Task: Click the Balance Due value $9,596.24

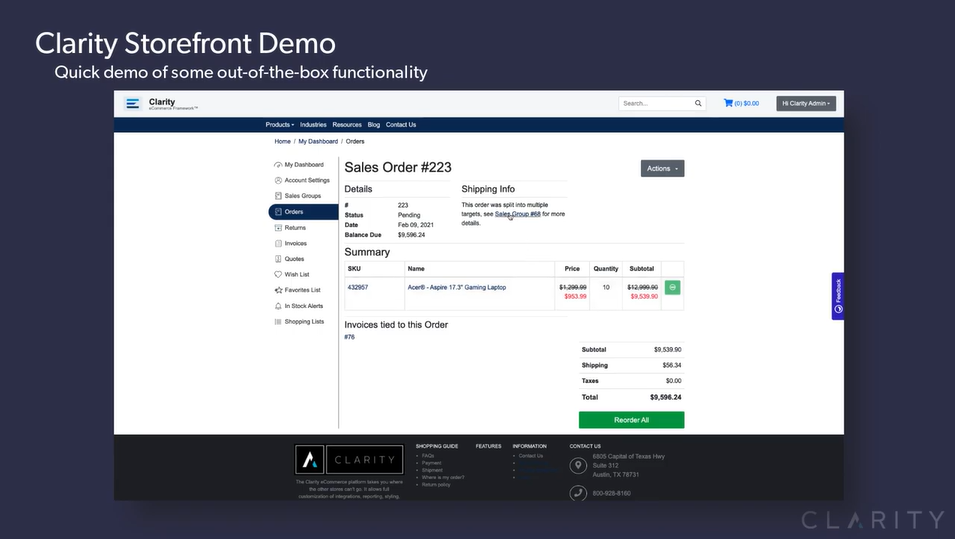Action: (412, 235)
